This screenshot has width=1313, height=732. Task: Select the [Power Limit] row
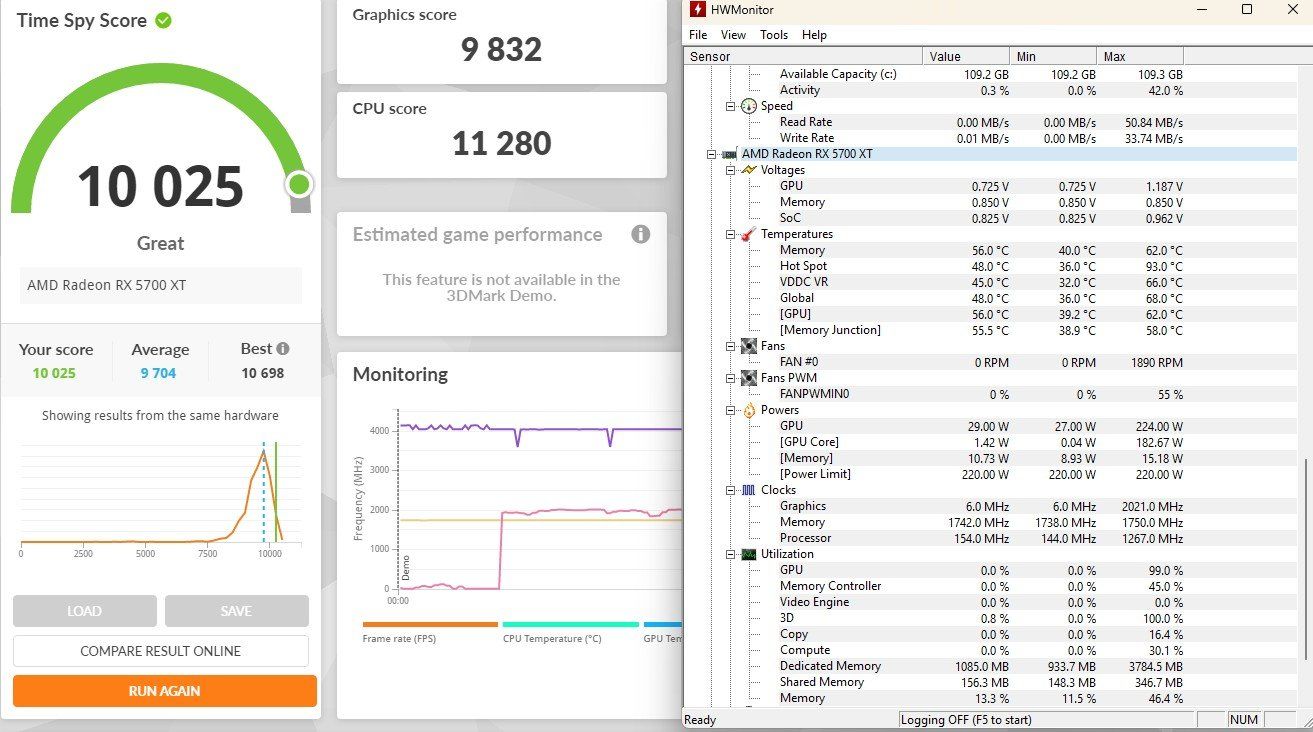click(990, 474)
